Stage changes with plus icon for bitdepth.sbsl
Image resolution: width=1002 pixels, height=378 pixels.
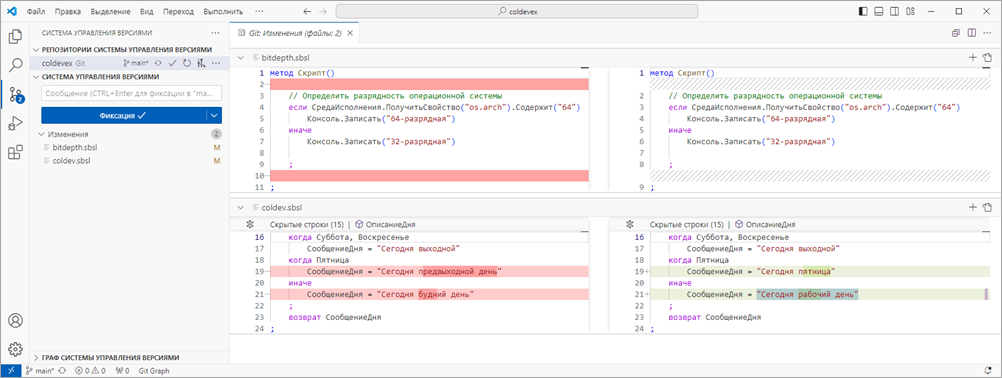[x=973, y=57]
